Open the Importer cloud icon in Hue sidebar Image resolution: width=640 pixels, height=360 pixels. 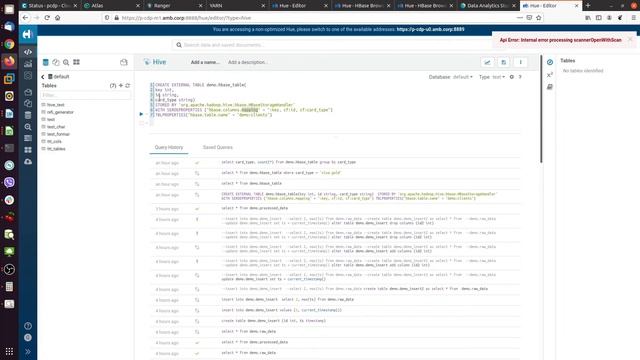coord(28,162)
